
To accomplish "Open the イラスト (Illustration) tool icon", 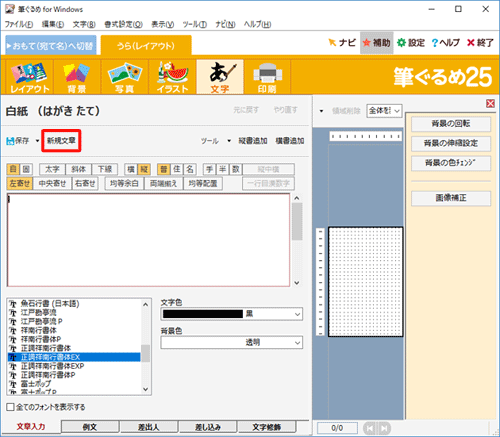I will pyautogui.click(x=172, y=77).
